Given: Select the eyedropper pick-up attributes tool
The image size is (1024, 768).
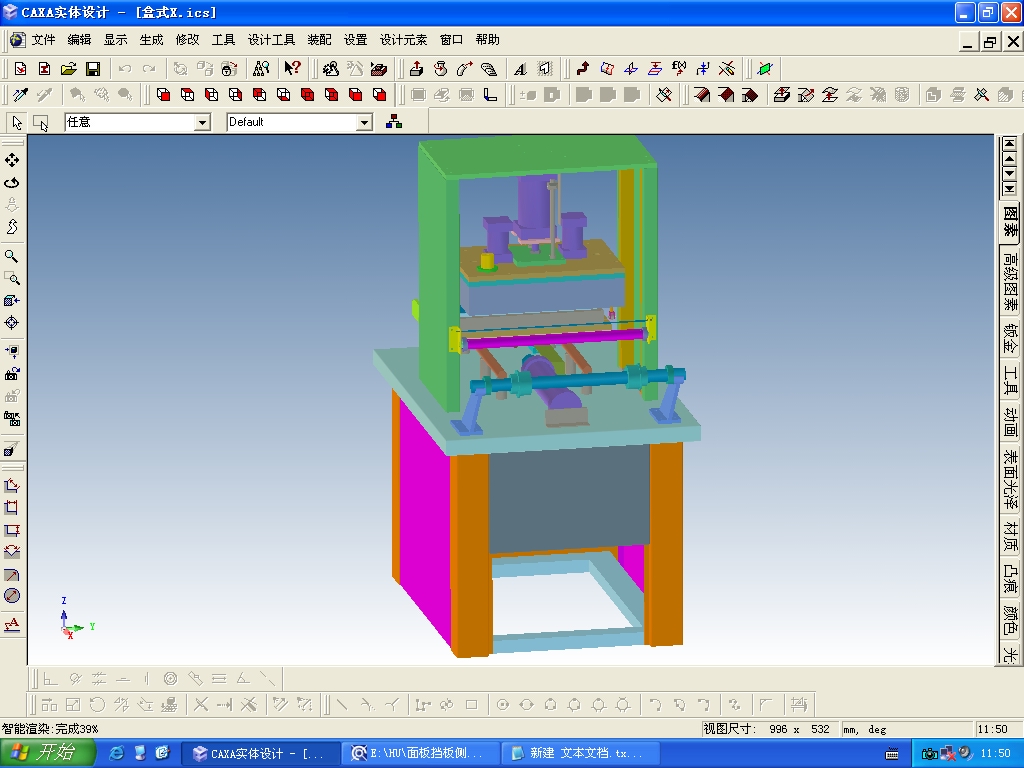Looking at the screenshot, I should click(x=20, y=95).
